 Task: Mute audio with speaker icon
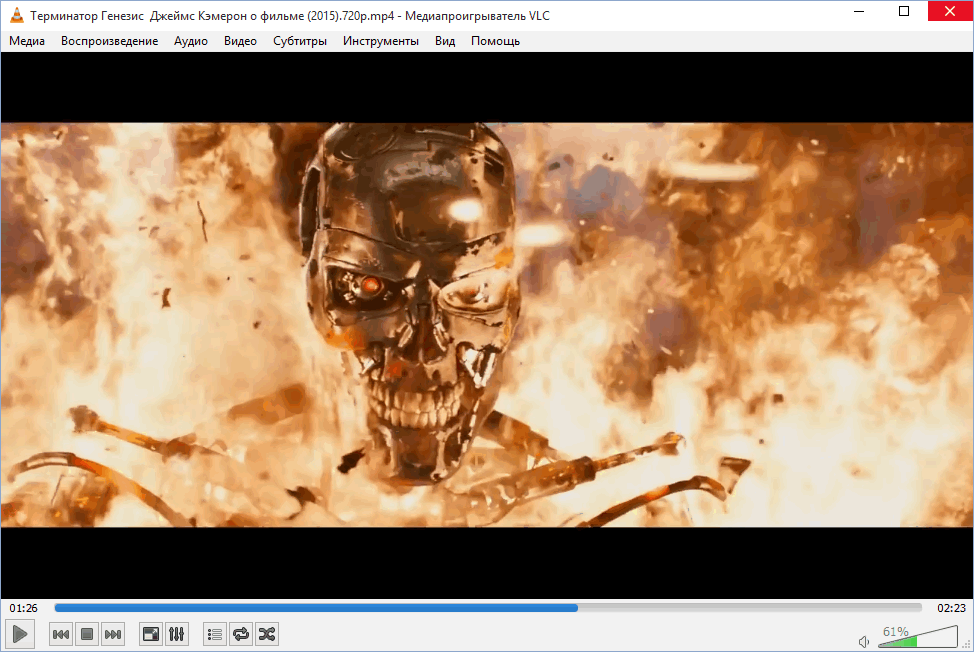coord(864,641)
